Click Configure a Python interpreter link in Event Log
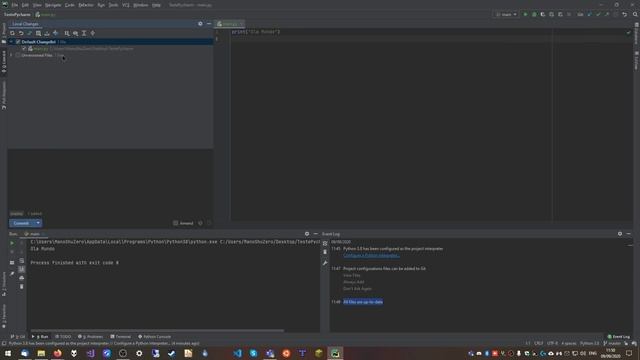 point(371,256)
